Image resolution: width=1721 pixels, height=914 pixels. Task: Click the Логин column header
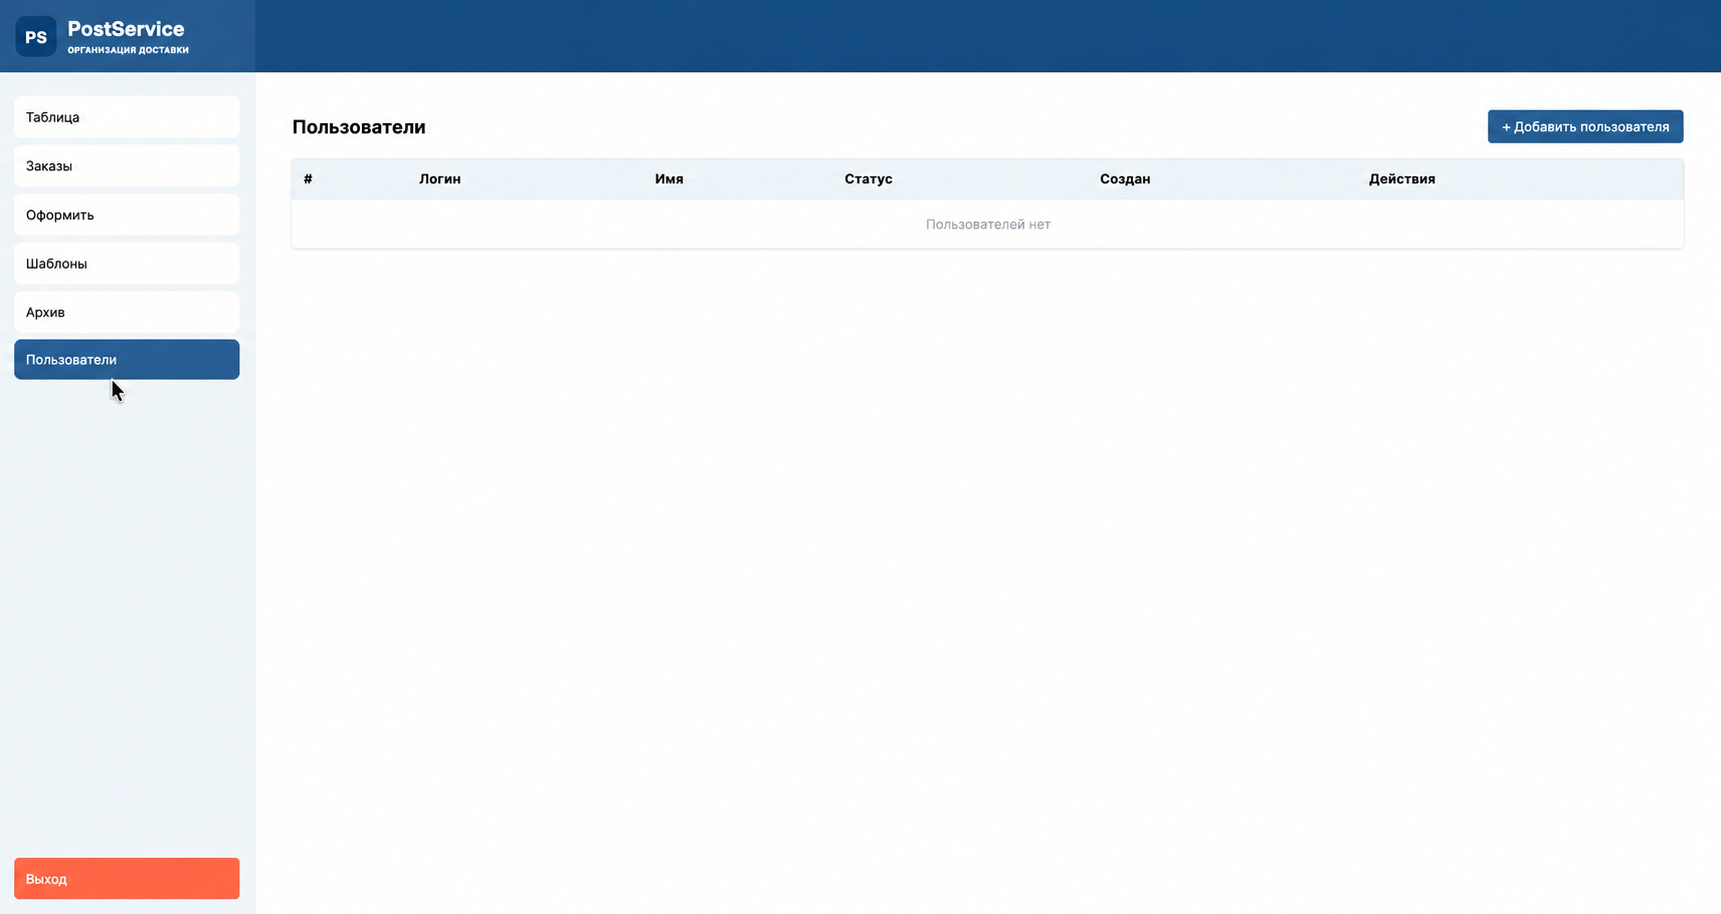440,179
